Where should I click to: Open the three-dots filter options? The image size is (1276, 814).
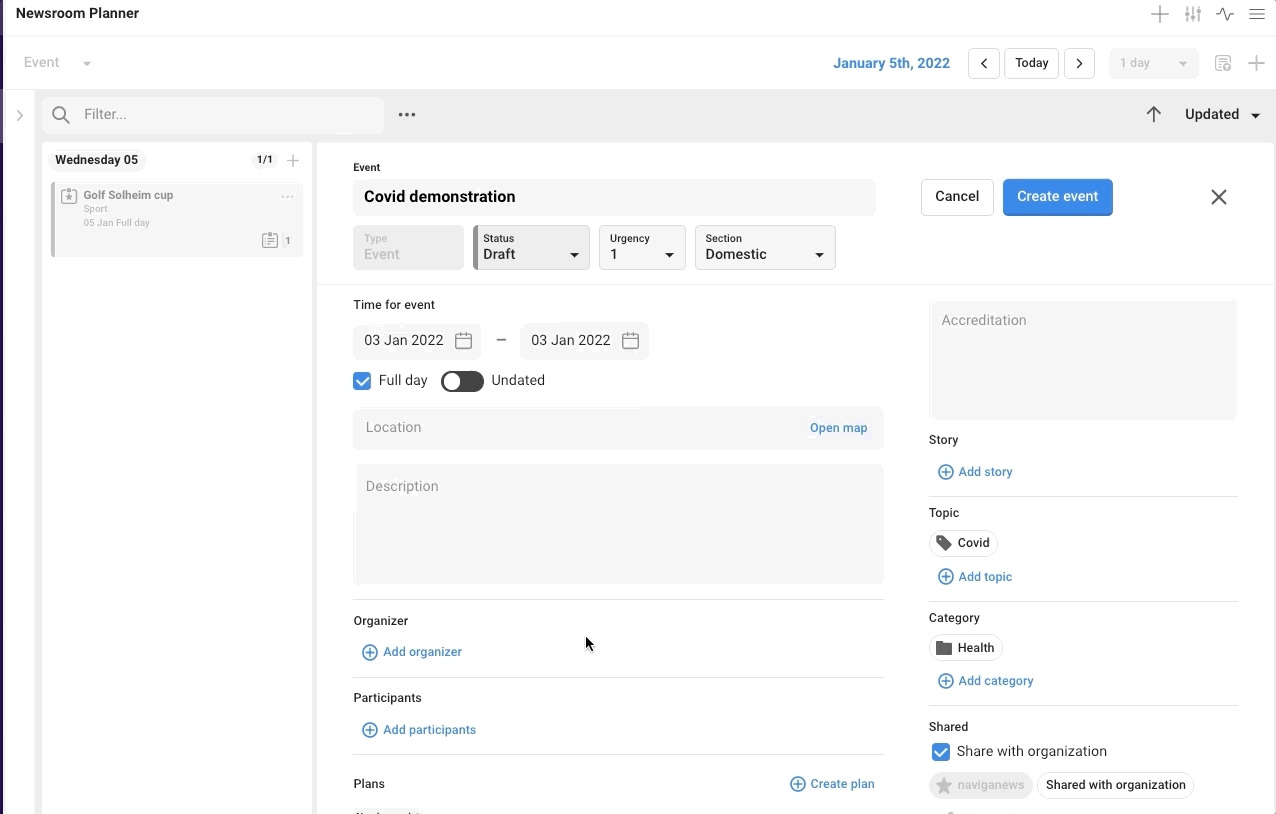407,115
